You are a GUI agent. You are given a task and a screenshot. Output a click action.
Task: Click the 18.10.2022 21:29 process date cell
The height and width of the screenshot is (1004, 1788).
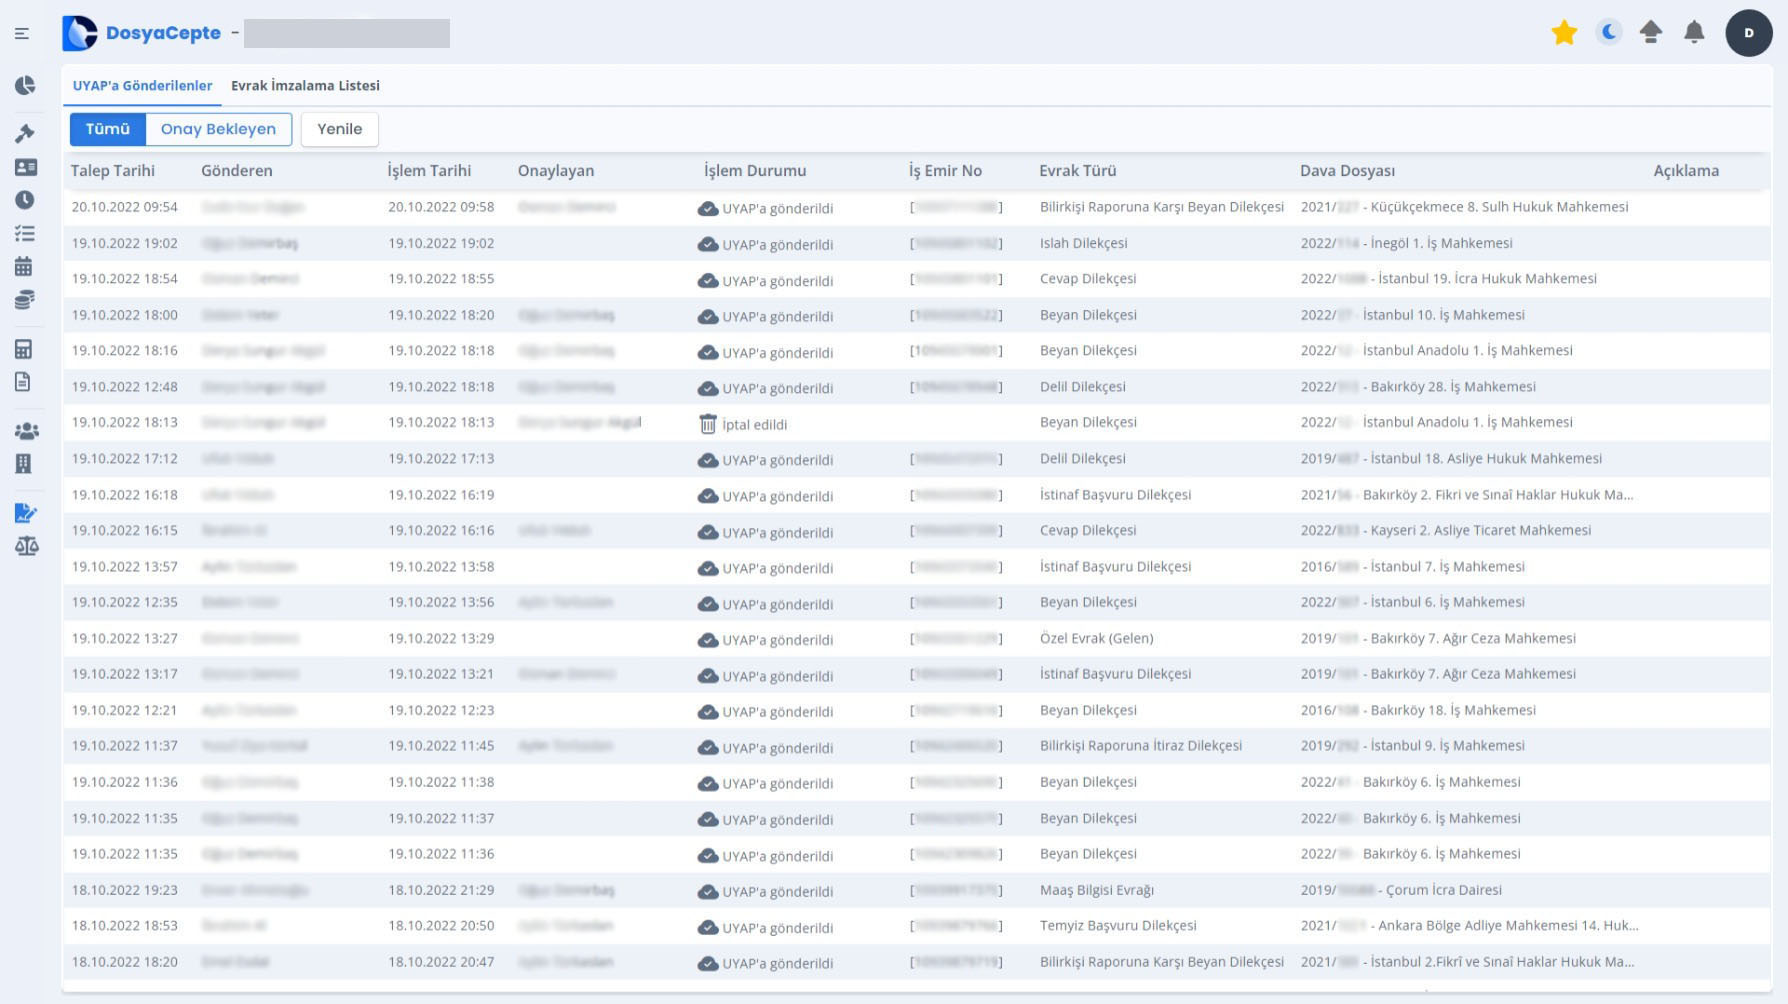point(441,890)
